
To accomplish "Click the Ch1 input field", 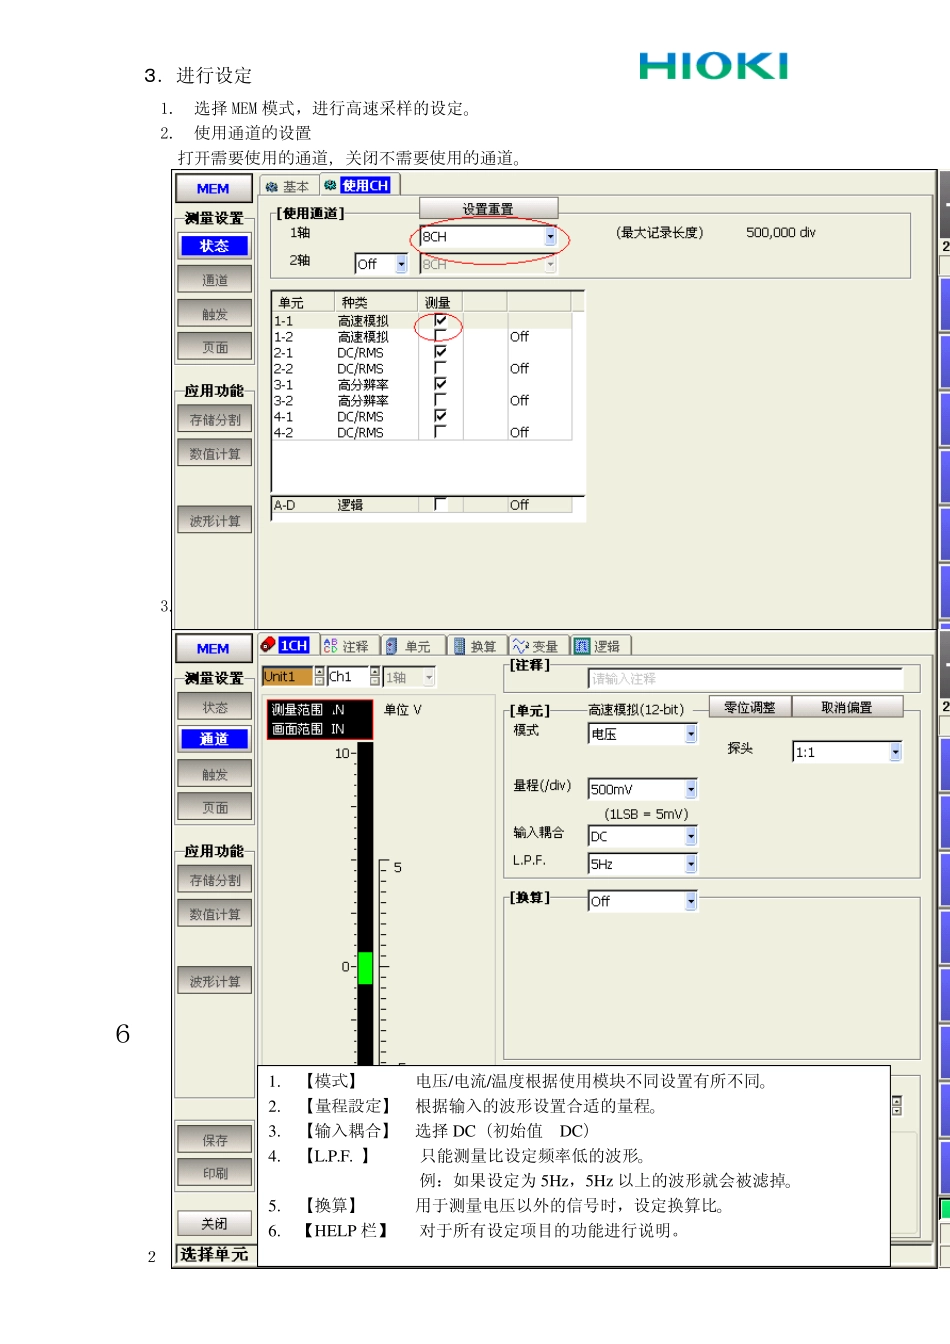I will [x=348, y=677].
